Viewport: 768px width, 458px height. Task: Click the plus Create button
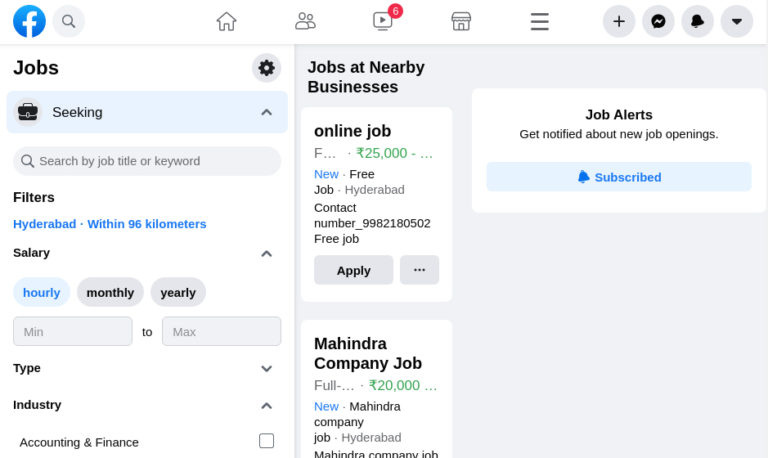click(619, 21)
